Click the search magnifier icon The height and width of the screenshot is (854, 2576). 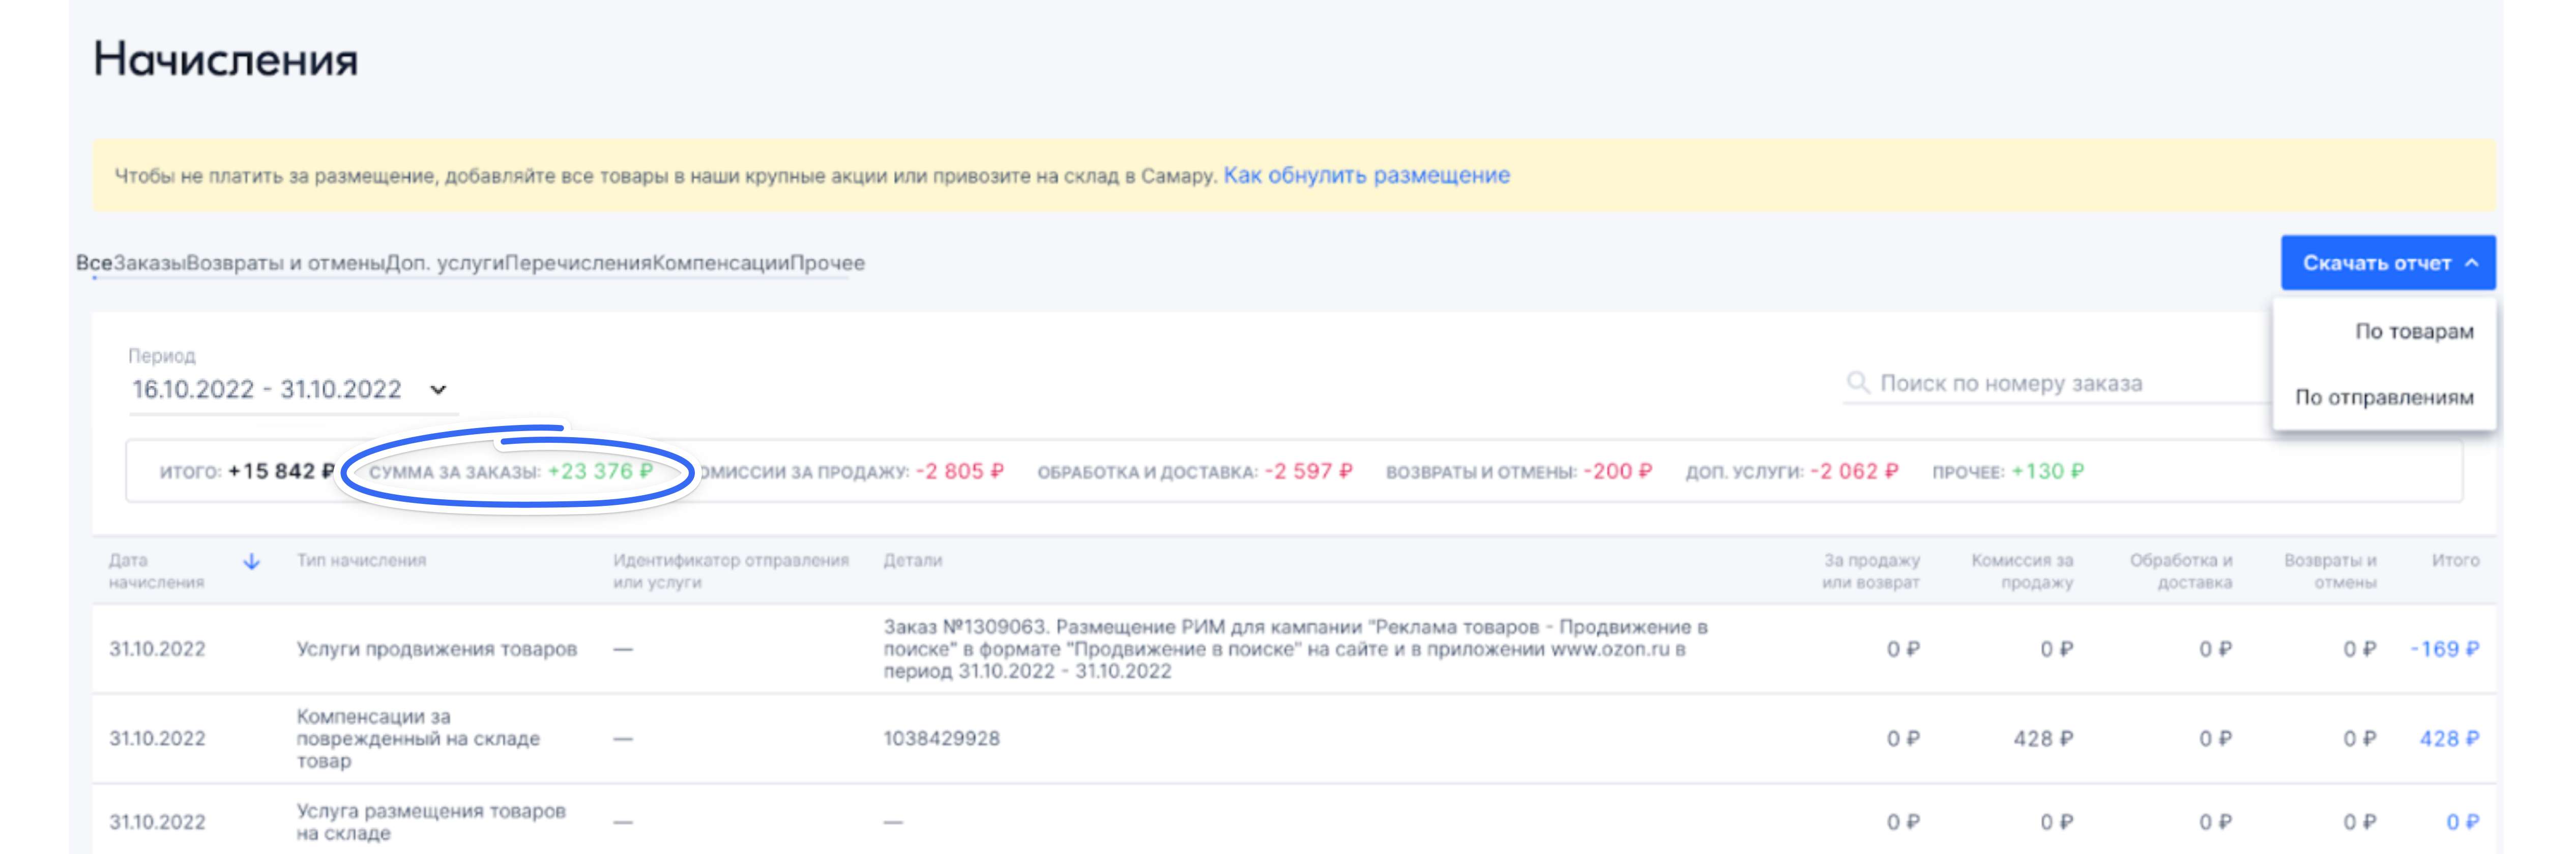(x=1857, y=383)
